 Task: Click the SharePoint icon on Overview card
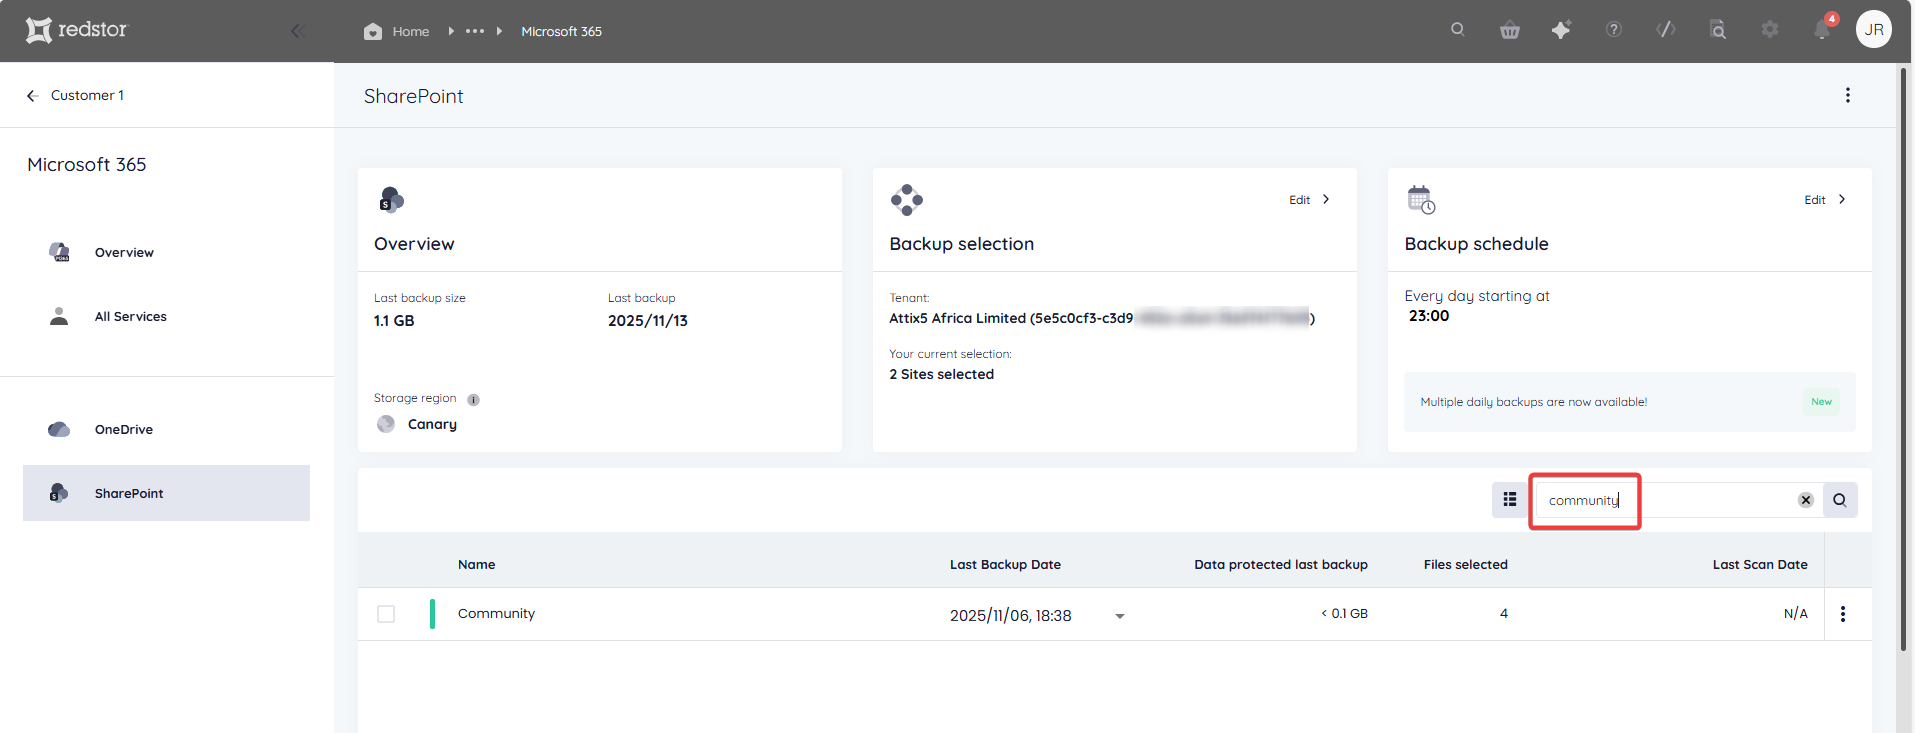pyautogui.click(x=391, y=199)
